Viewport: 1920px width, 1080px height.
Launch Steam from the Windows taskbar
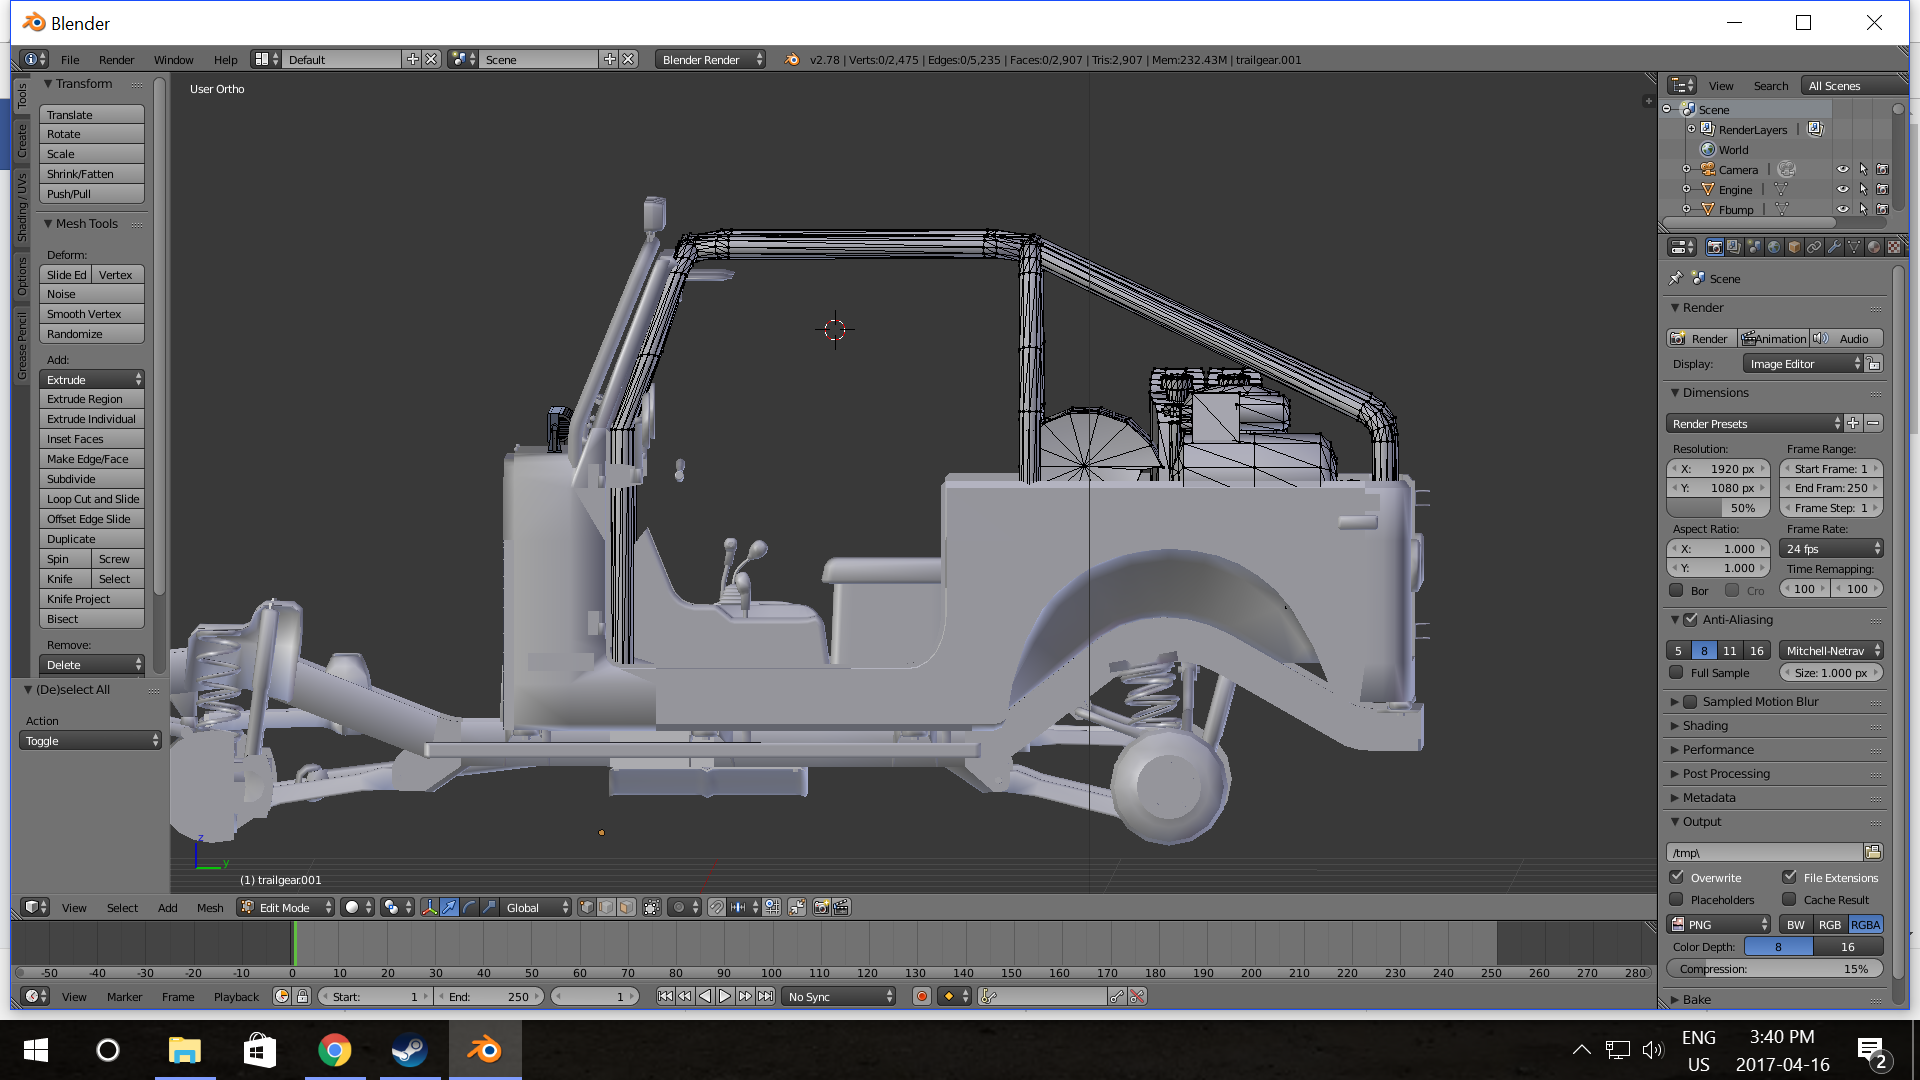pos(409,1050)
